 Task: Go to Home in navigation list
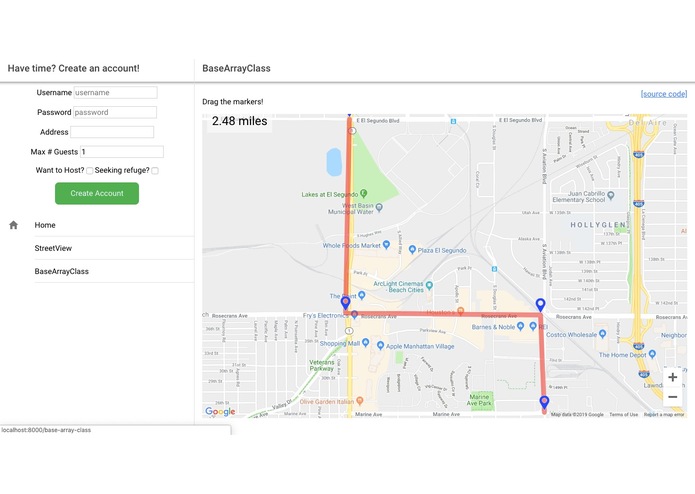point(45,225)
